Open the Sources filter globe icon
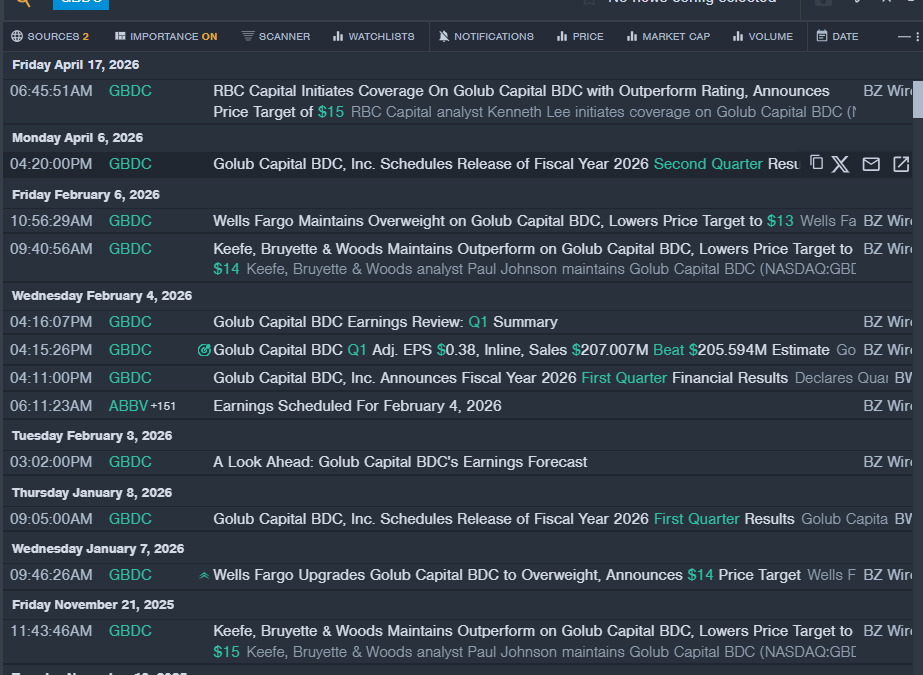 pyautogui.click(x=17, y=36)
